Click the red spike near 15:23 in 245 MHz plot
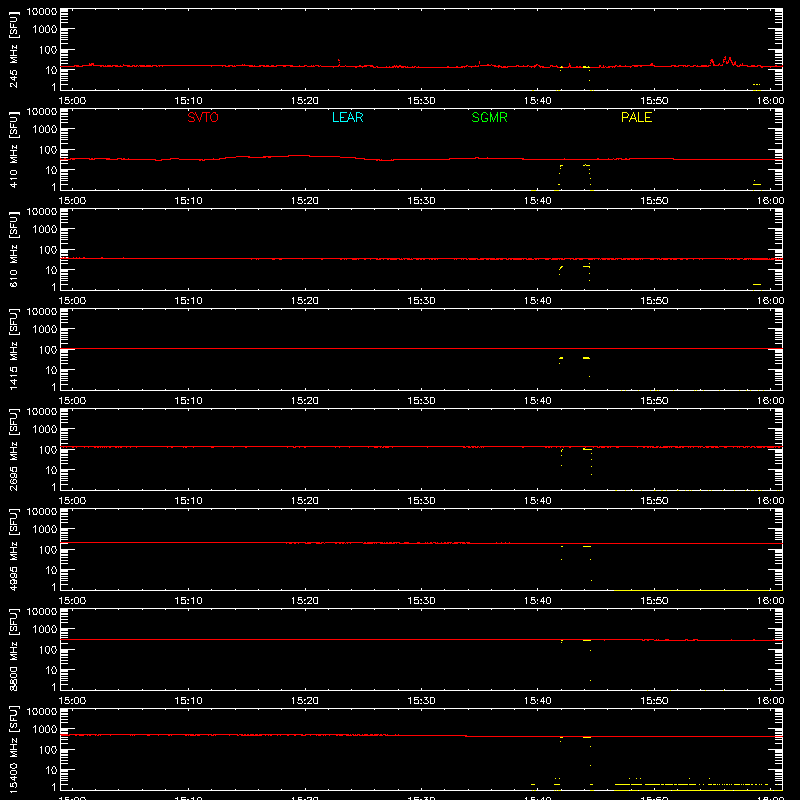800x800 pixels. tap(339, 62)
